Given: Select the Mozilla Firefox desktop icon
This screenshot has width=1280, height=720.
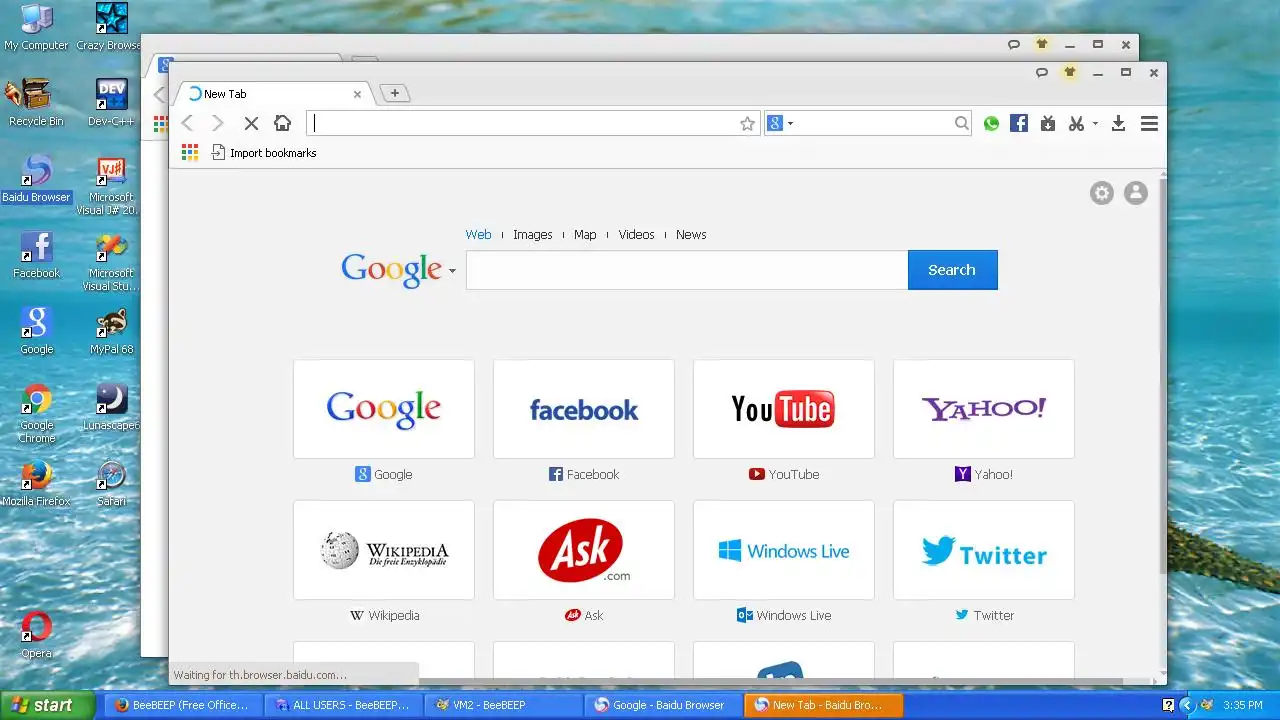Looking at the screenshot, I should click(36, 483).
